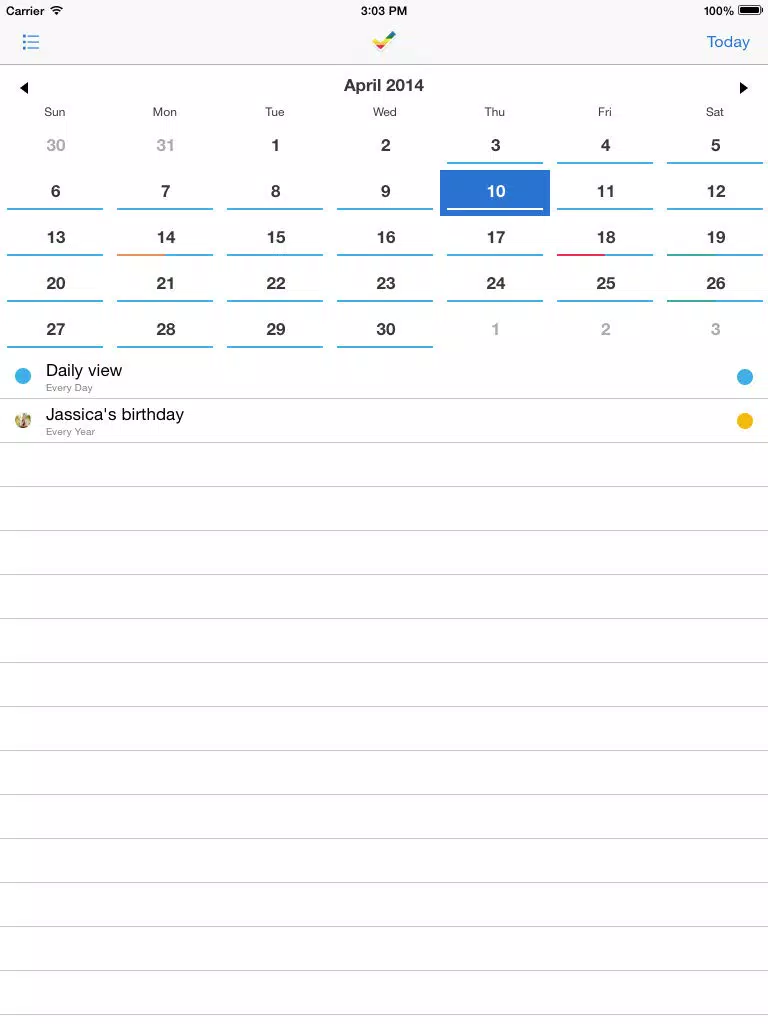Screen dimensions: 768x1024
Task: Go to next month arrow
Action: (743, 88)
